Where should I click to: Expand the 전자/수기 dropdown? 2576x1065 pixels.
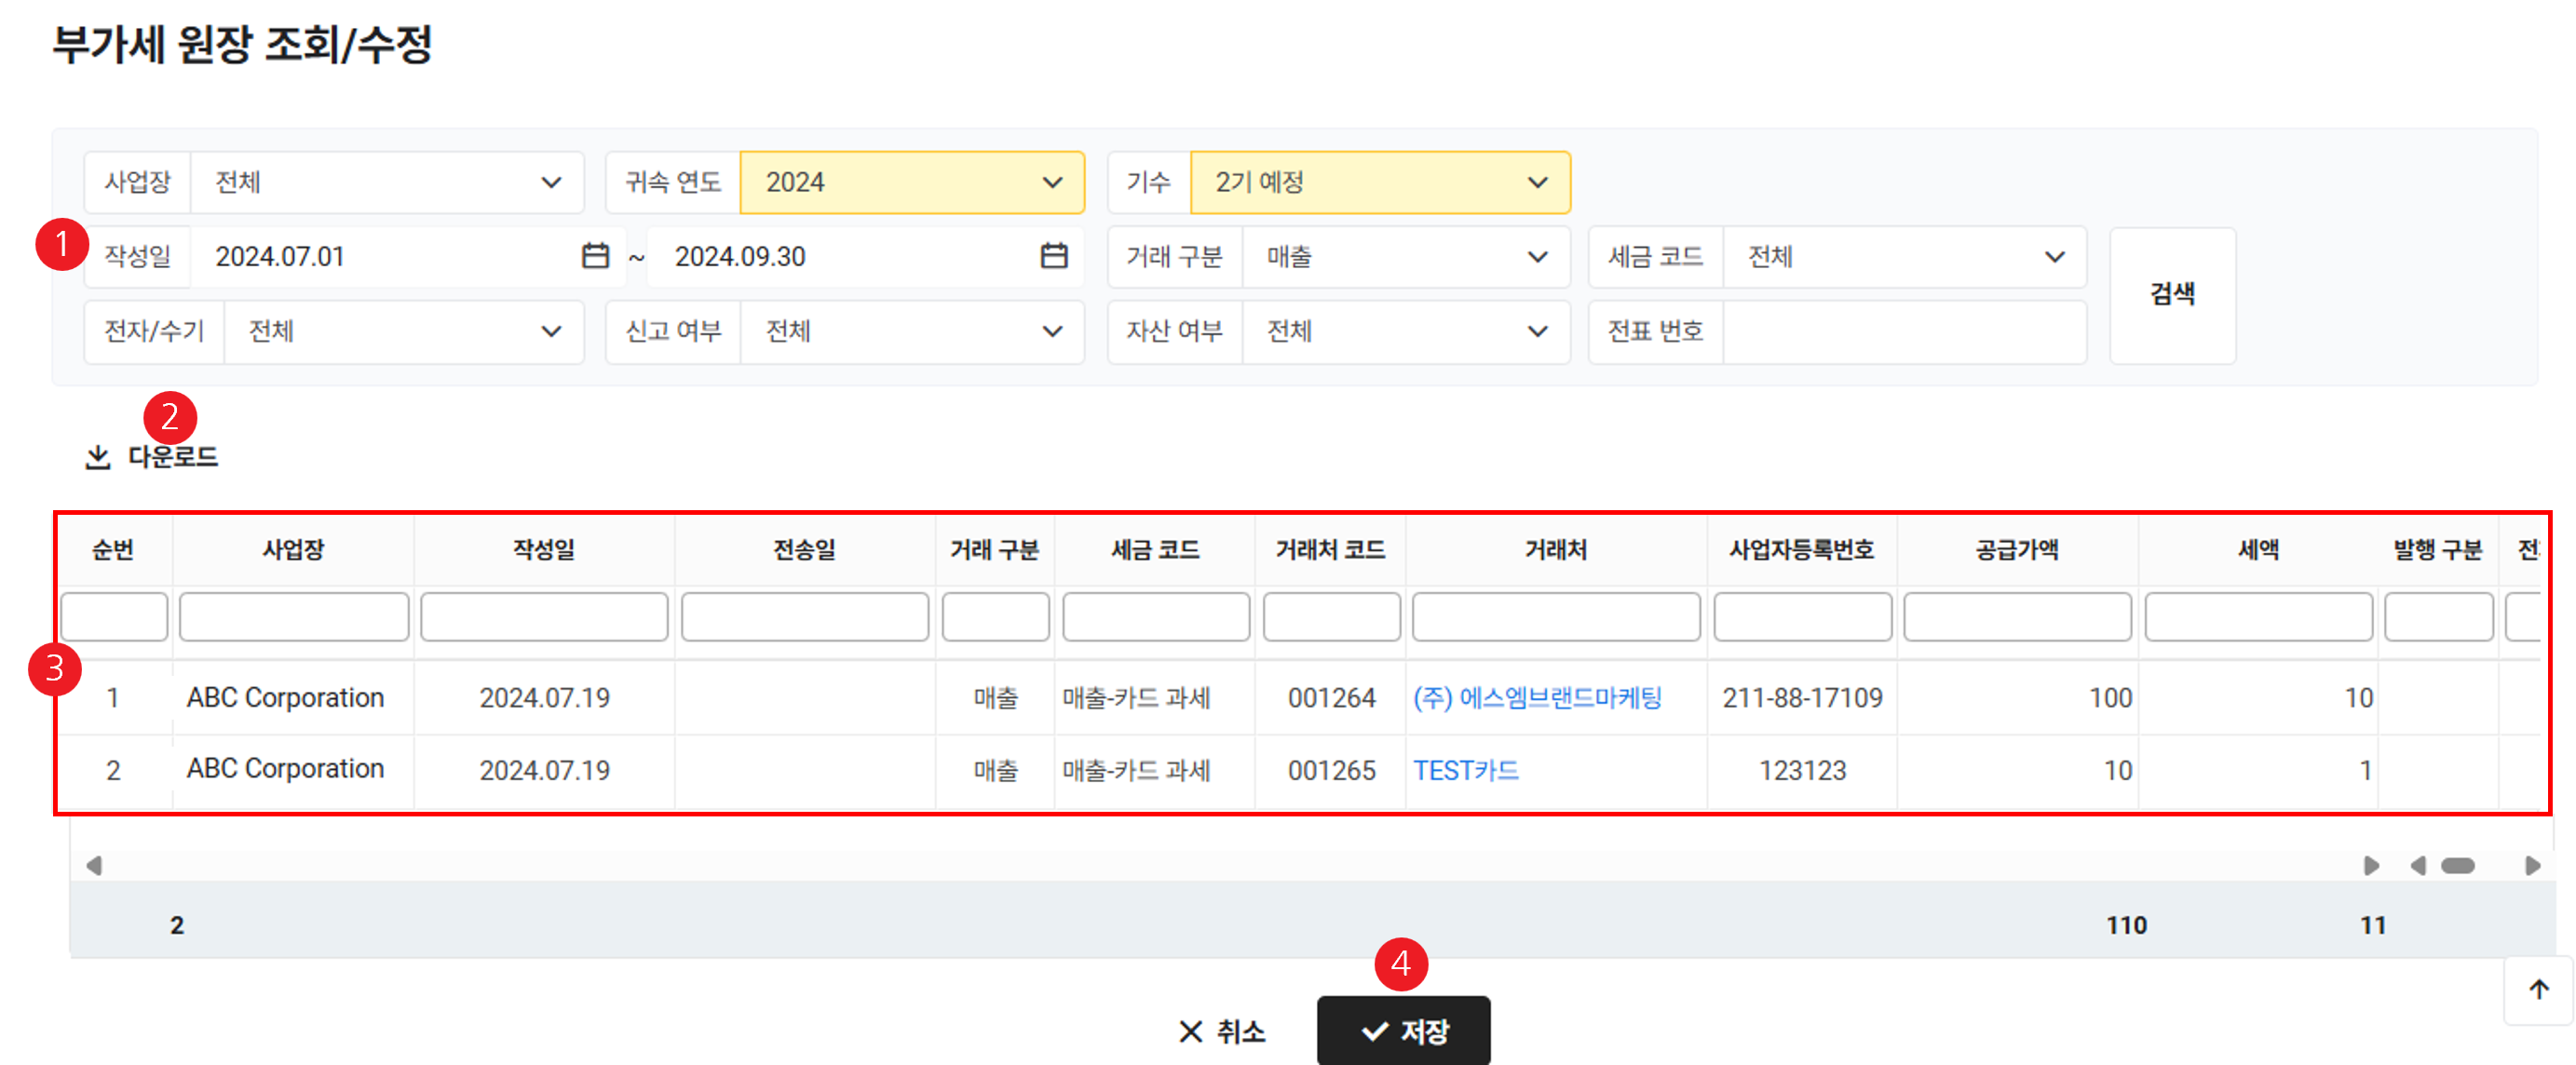[403, 331]
